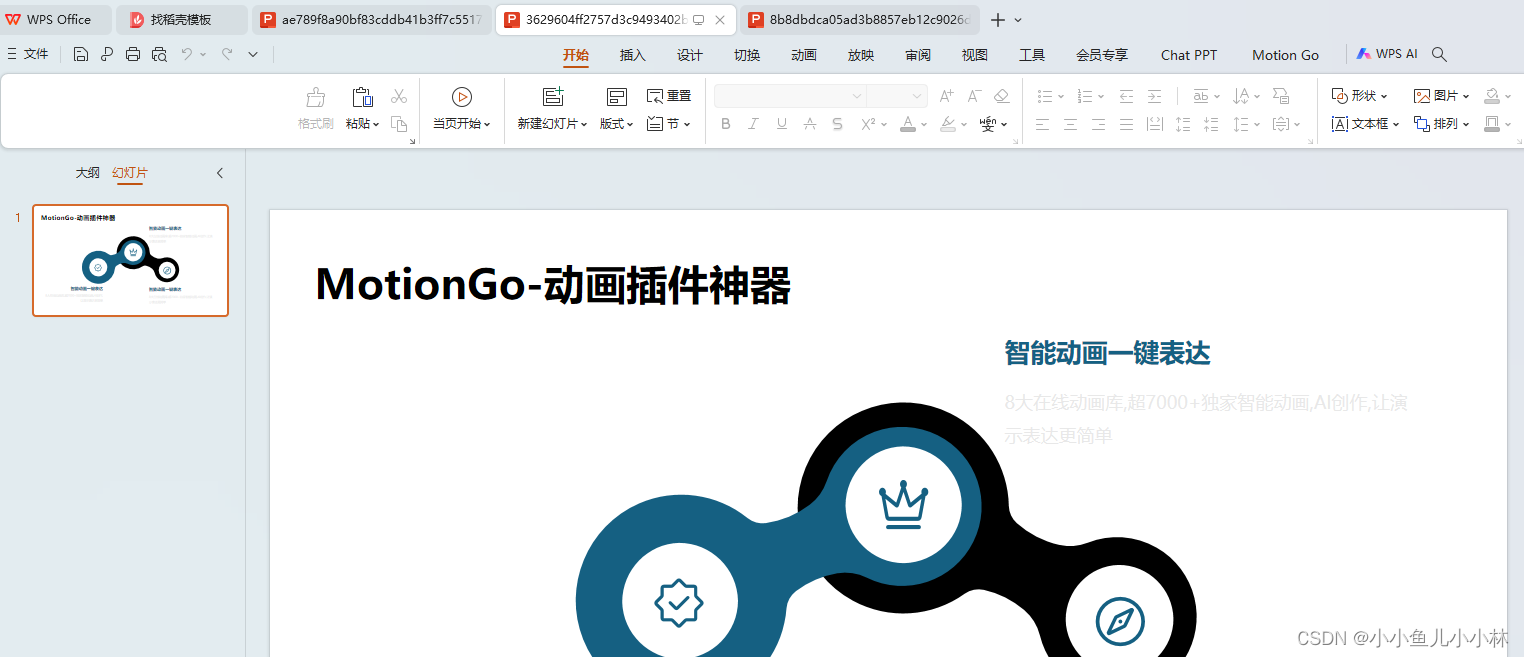
Task: Click the Paste clipboard icon
Action: (362, 97)
